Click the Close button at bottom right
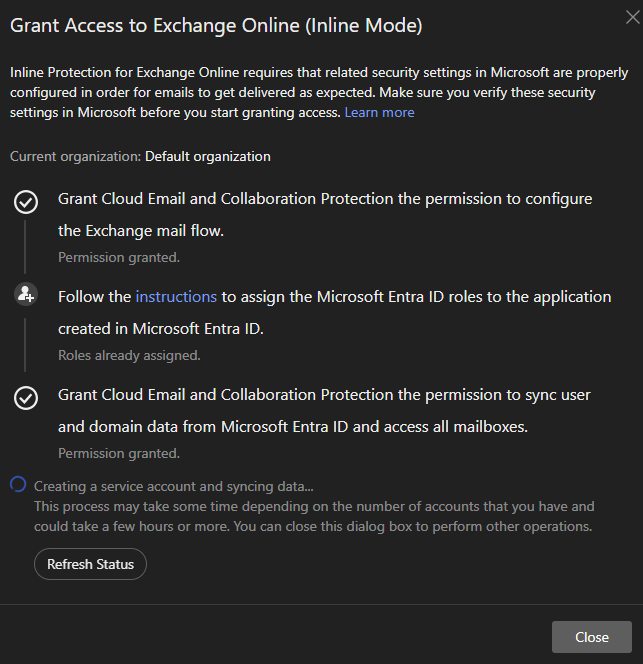The width and height of the screenshot is (643, 664). pyautogui.click(x=591, y=637)
